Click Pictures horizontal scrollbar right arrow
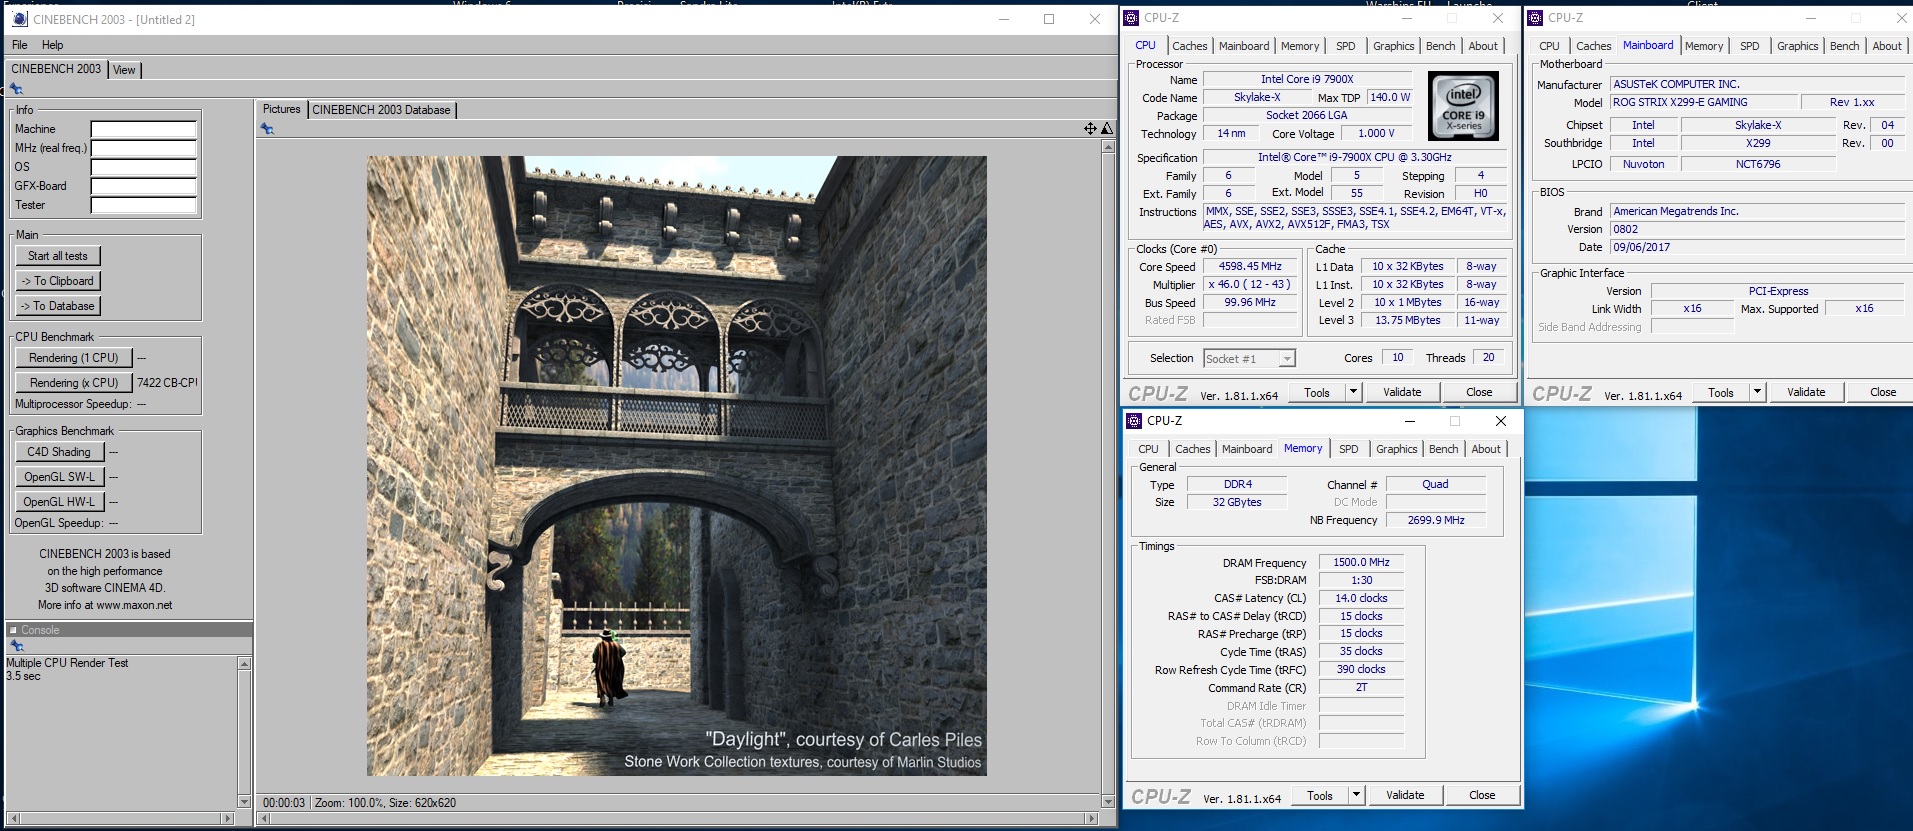Screen dimensions: 1913x831 coord(1091,818)
